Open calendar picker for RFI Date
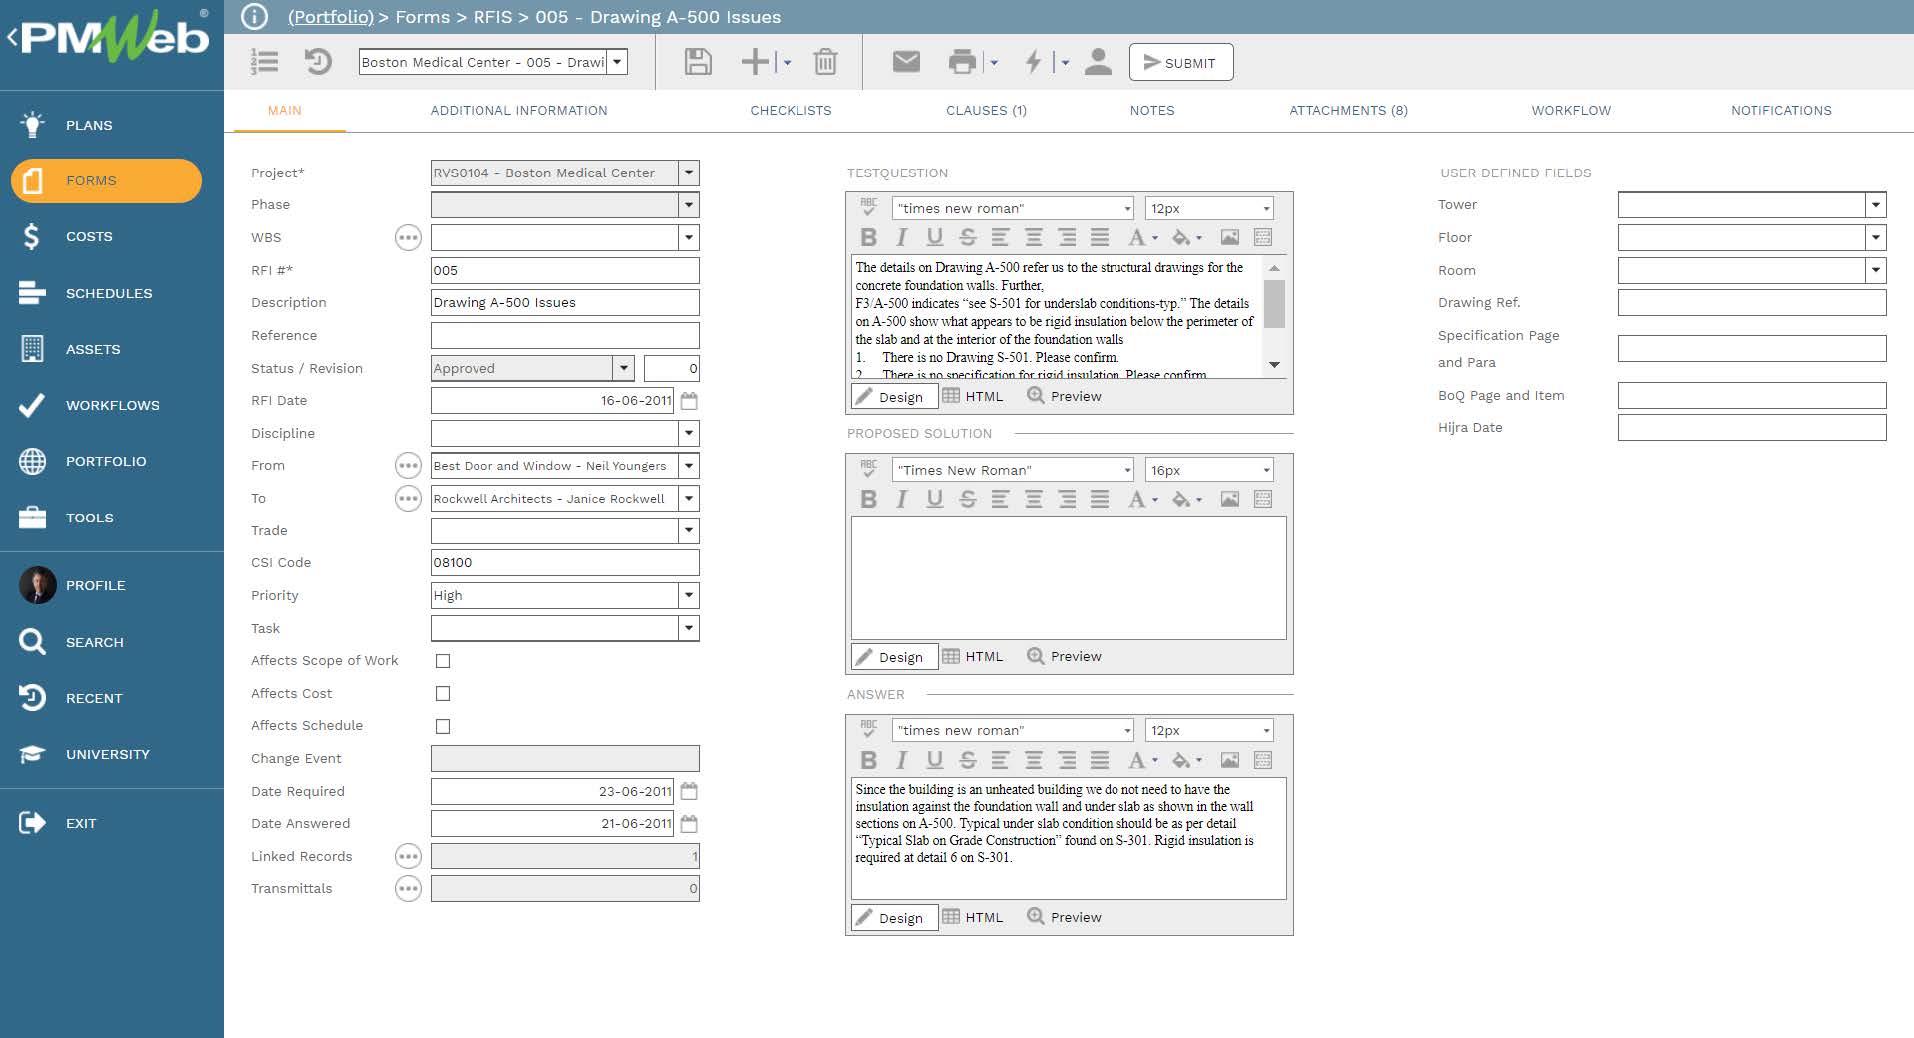This screenshot has width=1914, height=1038. tap(689, 401)
